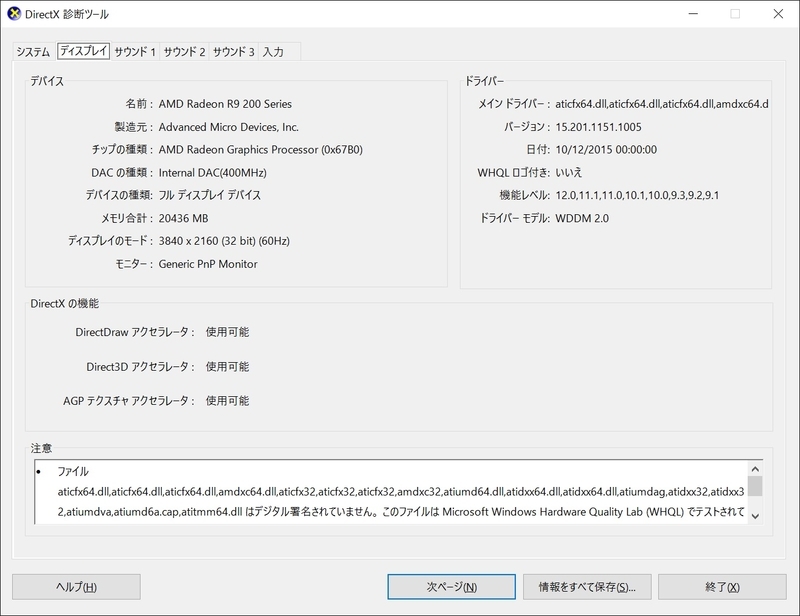Minimize the DirectX 診断ツール window
The image size is (800, 616).
point(693,14)
